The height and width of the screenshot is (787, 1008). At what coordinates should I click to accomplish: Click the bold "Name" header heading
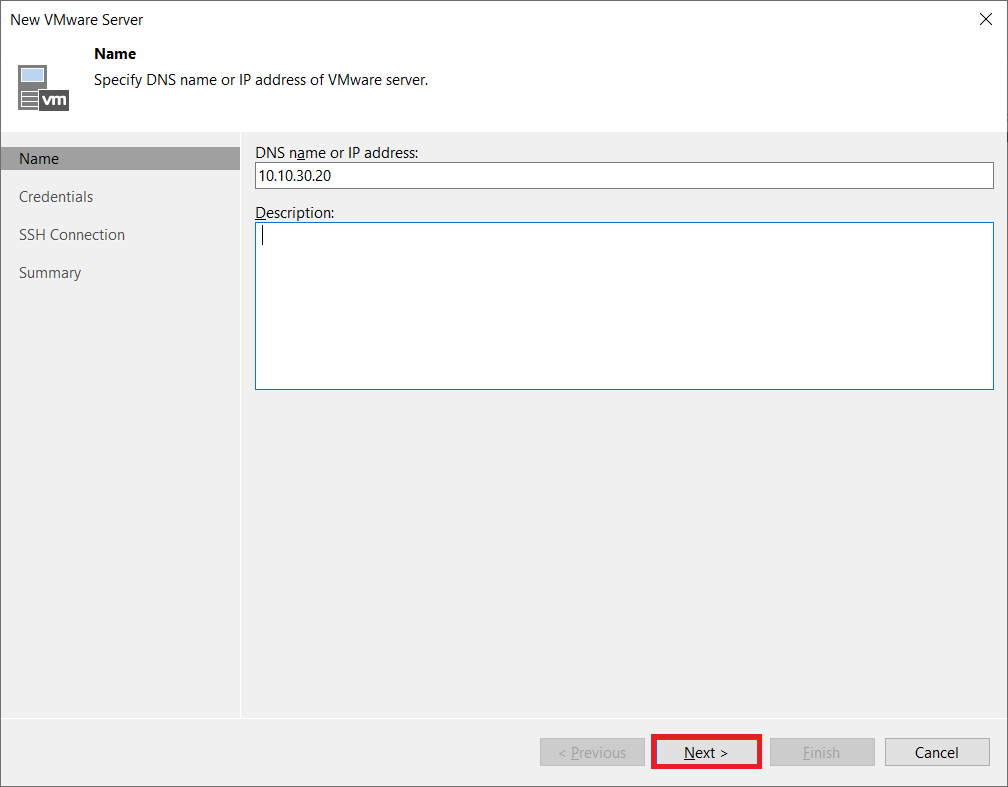[x=115, y=54]
